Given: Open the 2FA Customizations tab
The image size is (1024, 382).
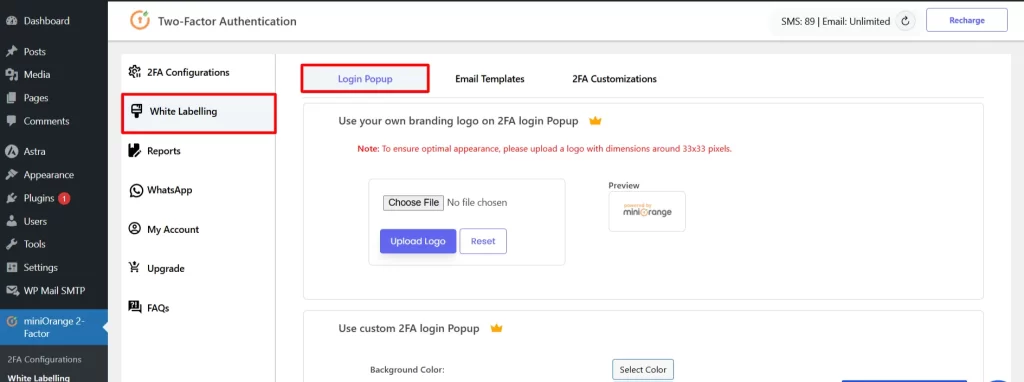Looking at the screenshot, I should click(615, 79).
